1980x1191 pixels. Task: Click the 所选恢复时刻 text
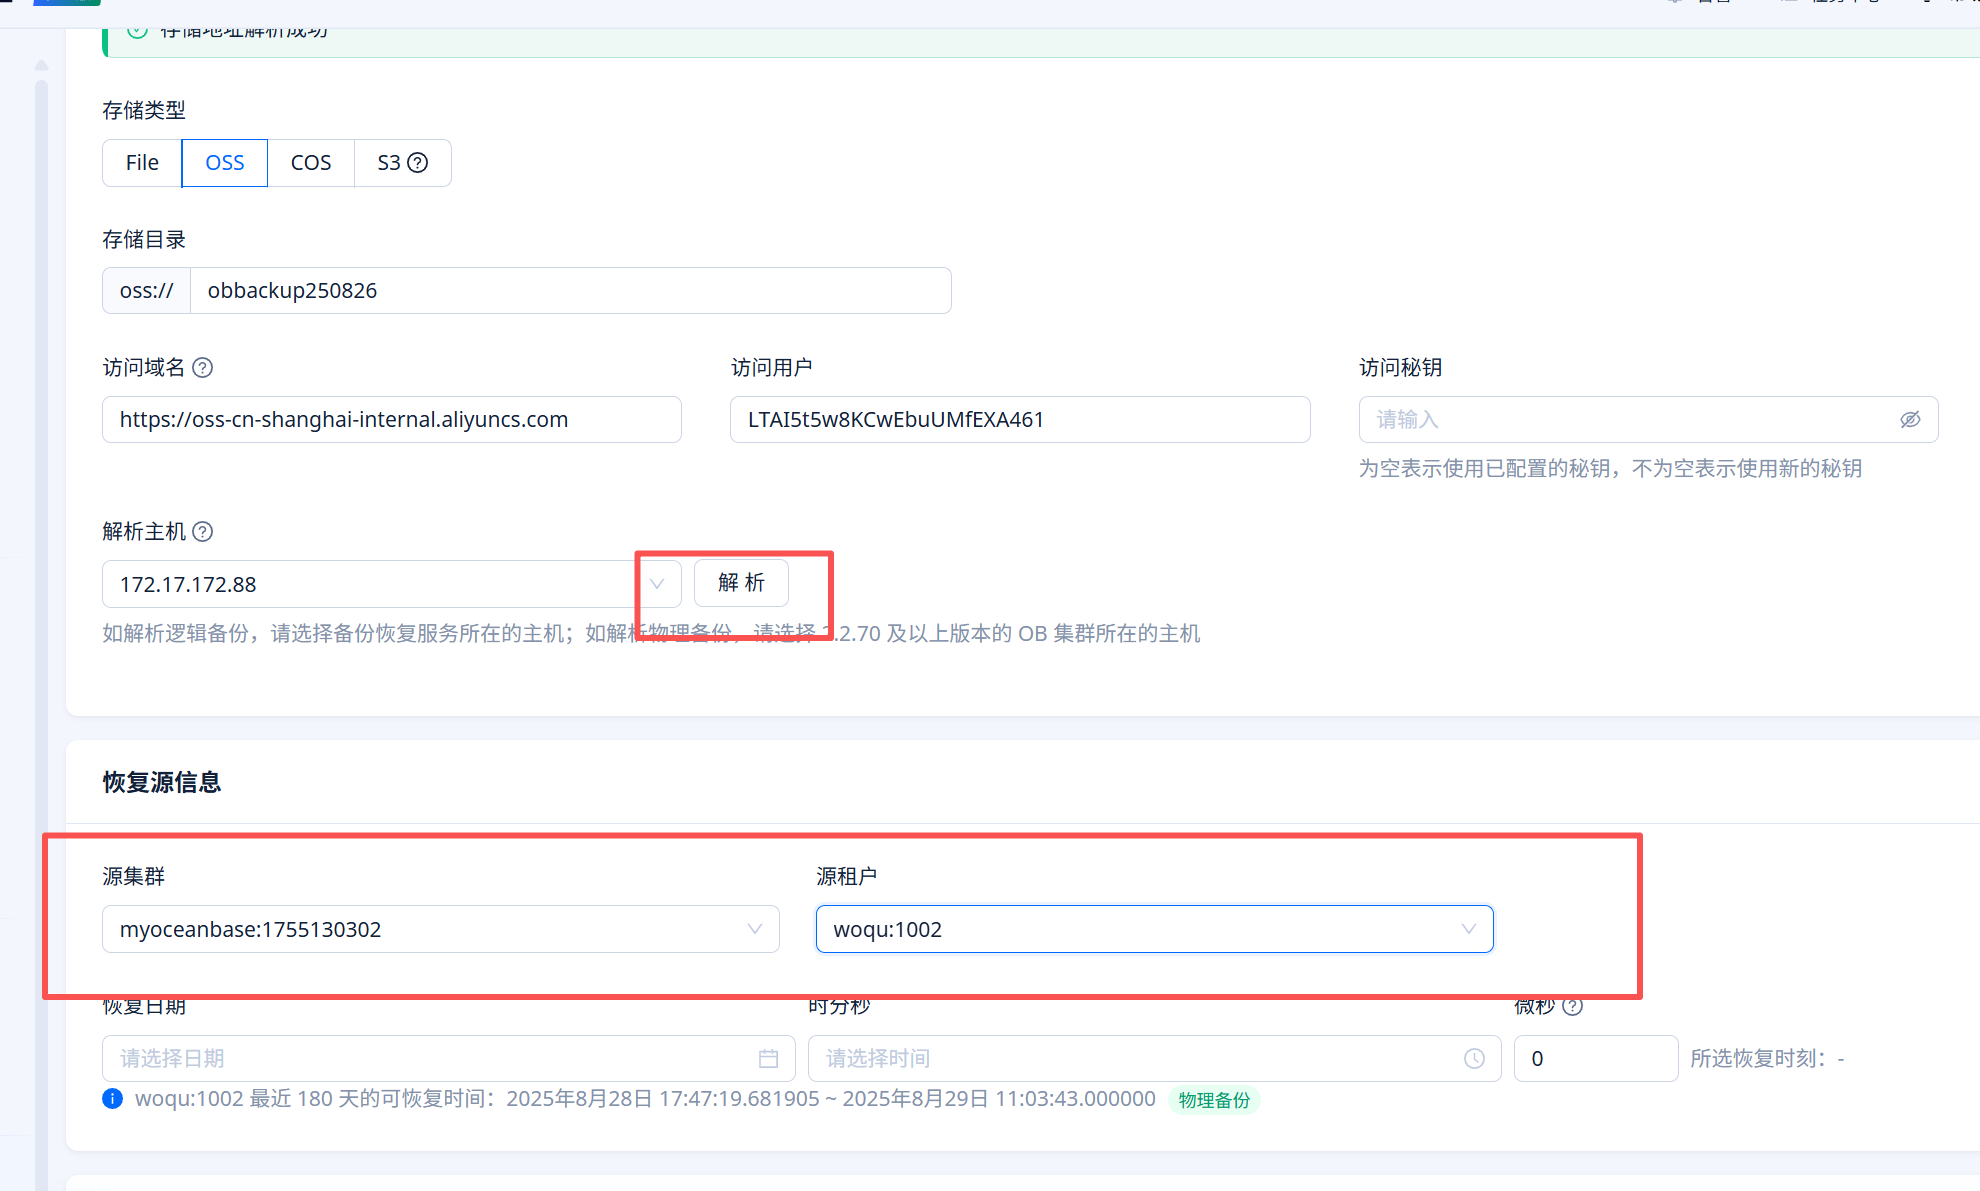[1767, 1058]
